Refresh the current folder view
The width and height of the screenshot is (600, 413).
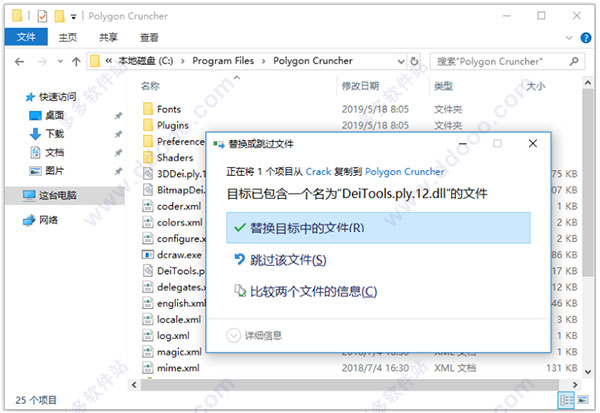[414, 61]
